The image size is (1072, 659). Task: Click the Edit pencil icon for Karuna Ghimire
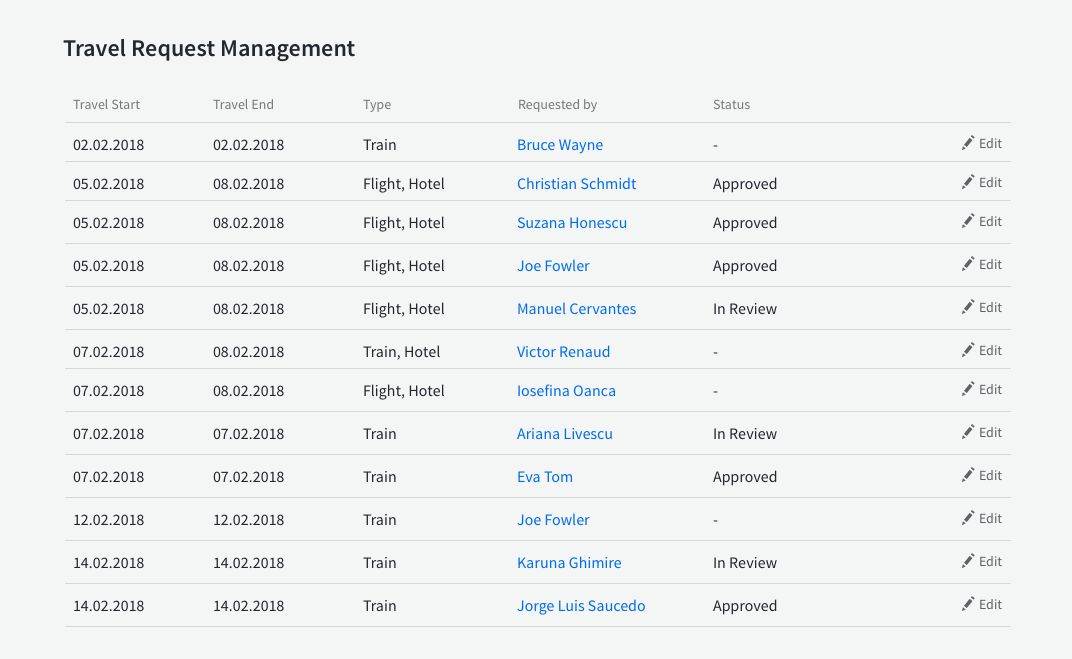coord(968,560)
